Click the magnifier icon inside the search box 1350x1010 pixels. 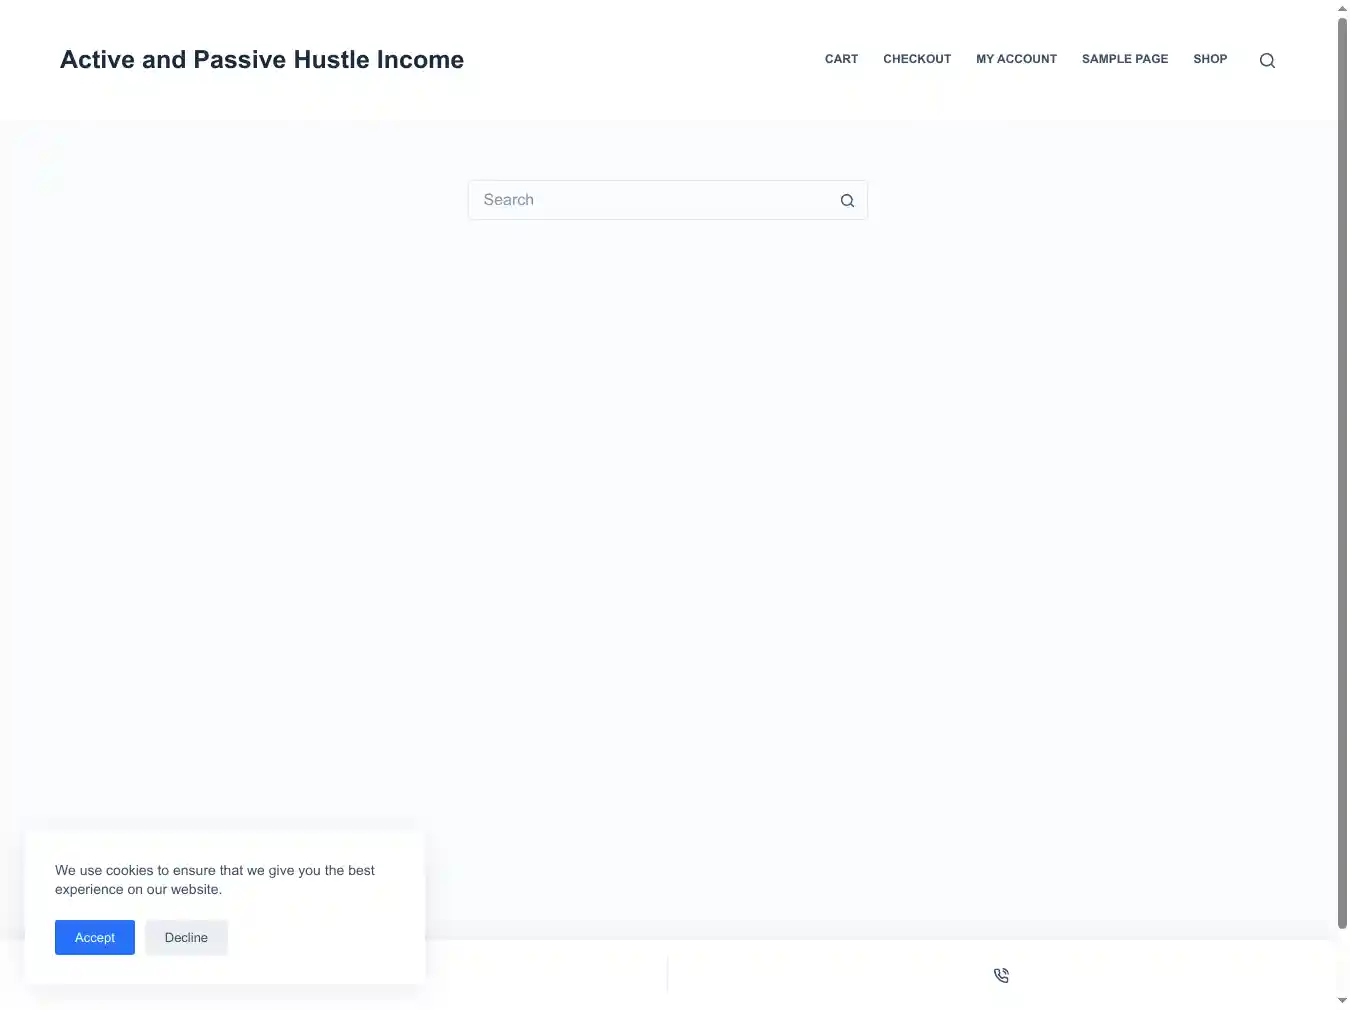click(847, 200)
